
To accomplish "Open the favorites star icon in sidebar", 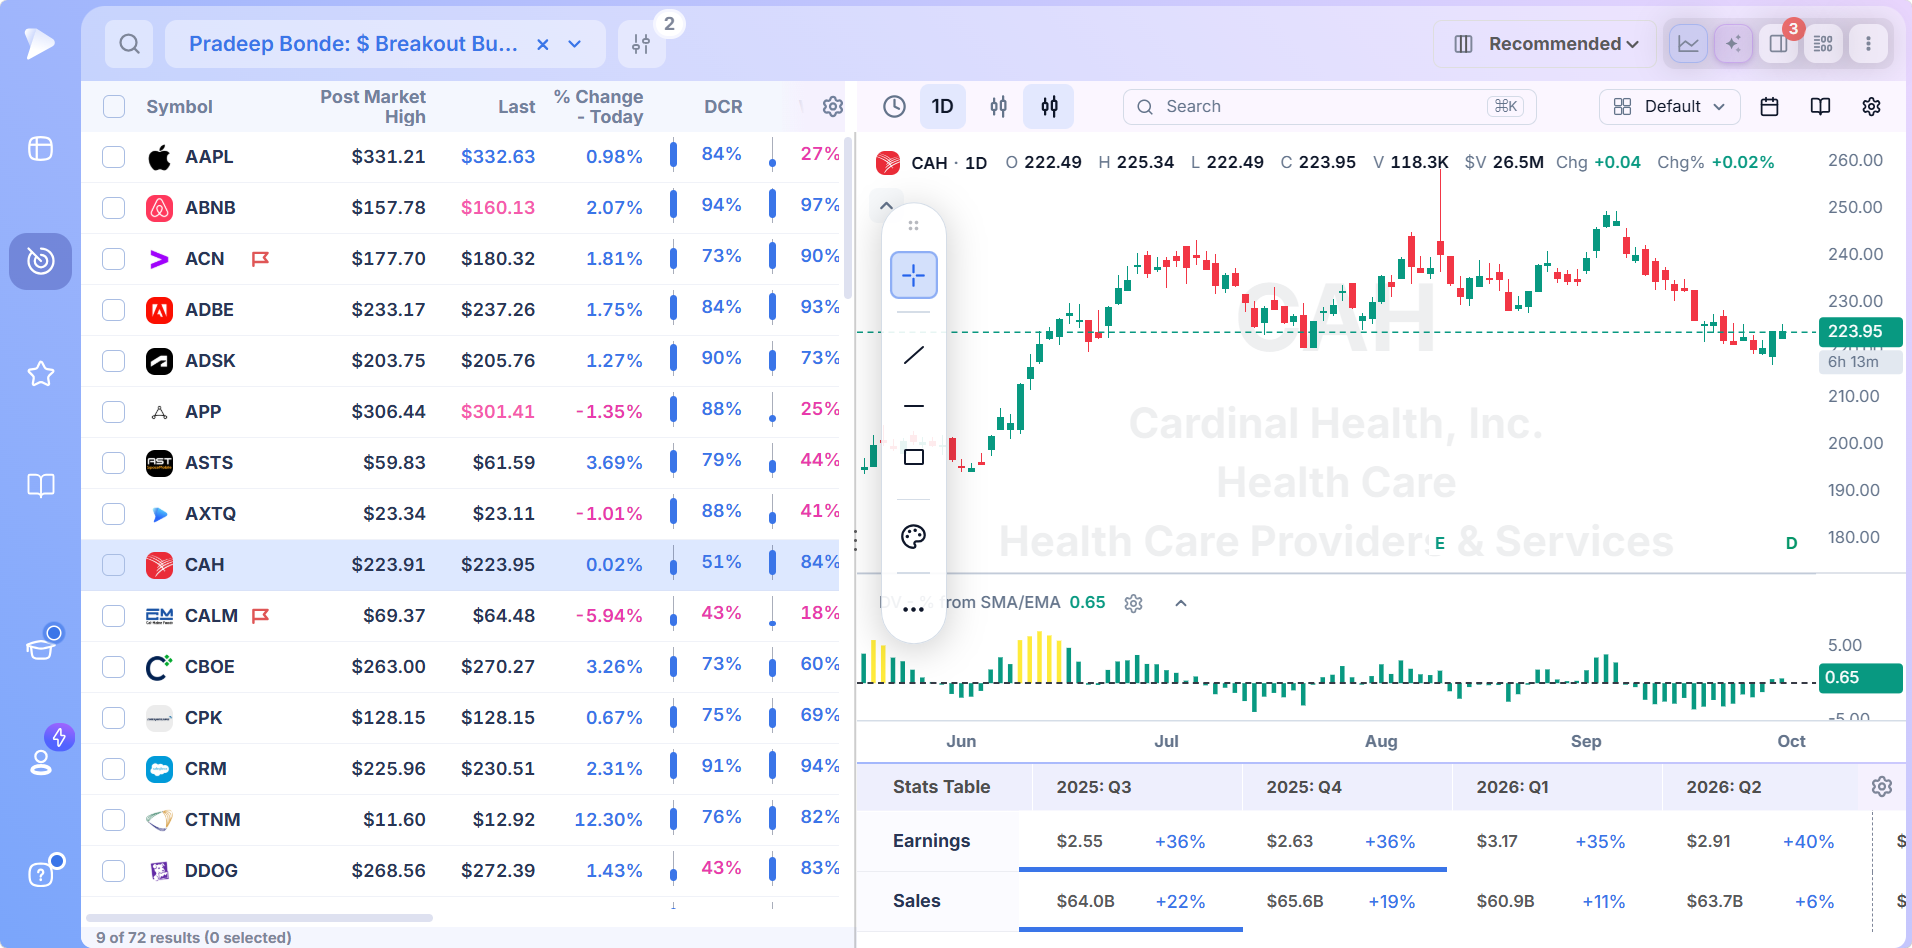I will 40,374.
